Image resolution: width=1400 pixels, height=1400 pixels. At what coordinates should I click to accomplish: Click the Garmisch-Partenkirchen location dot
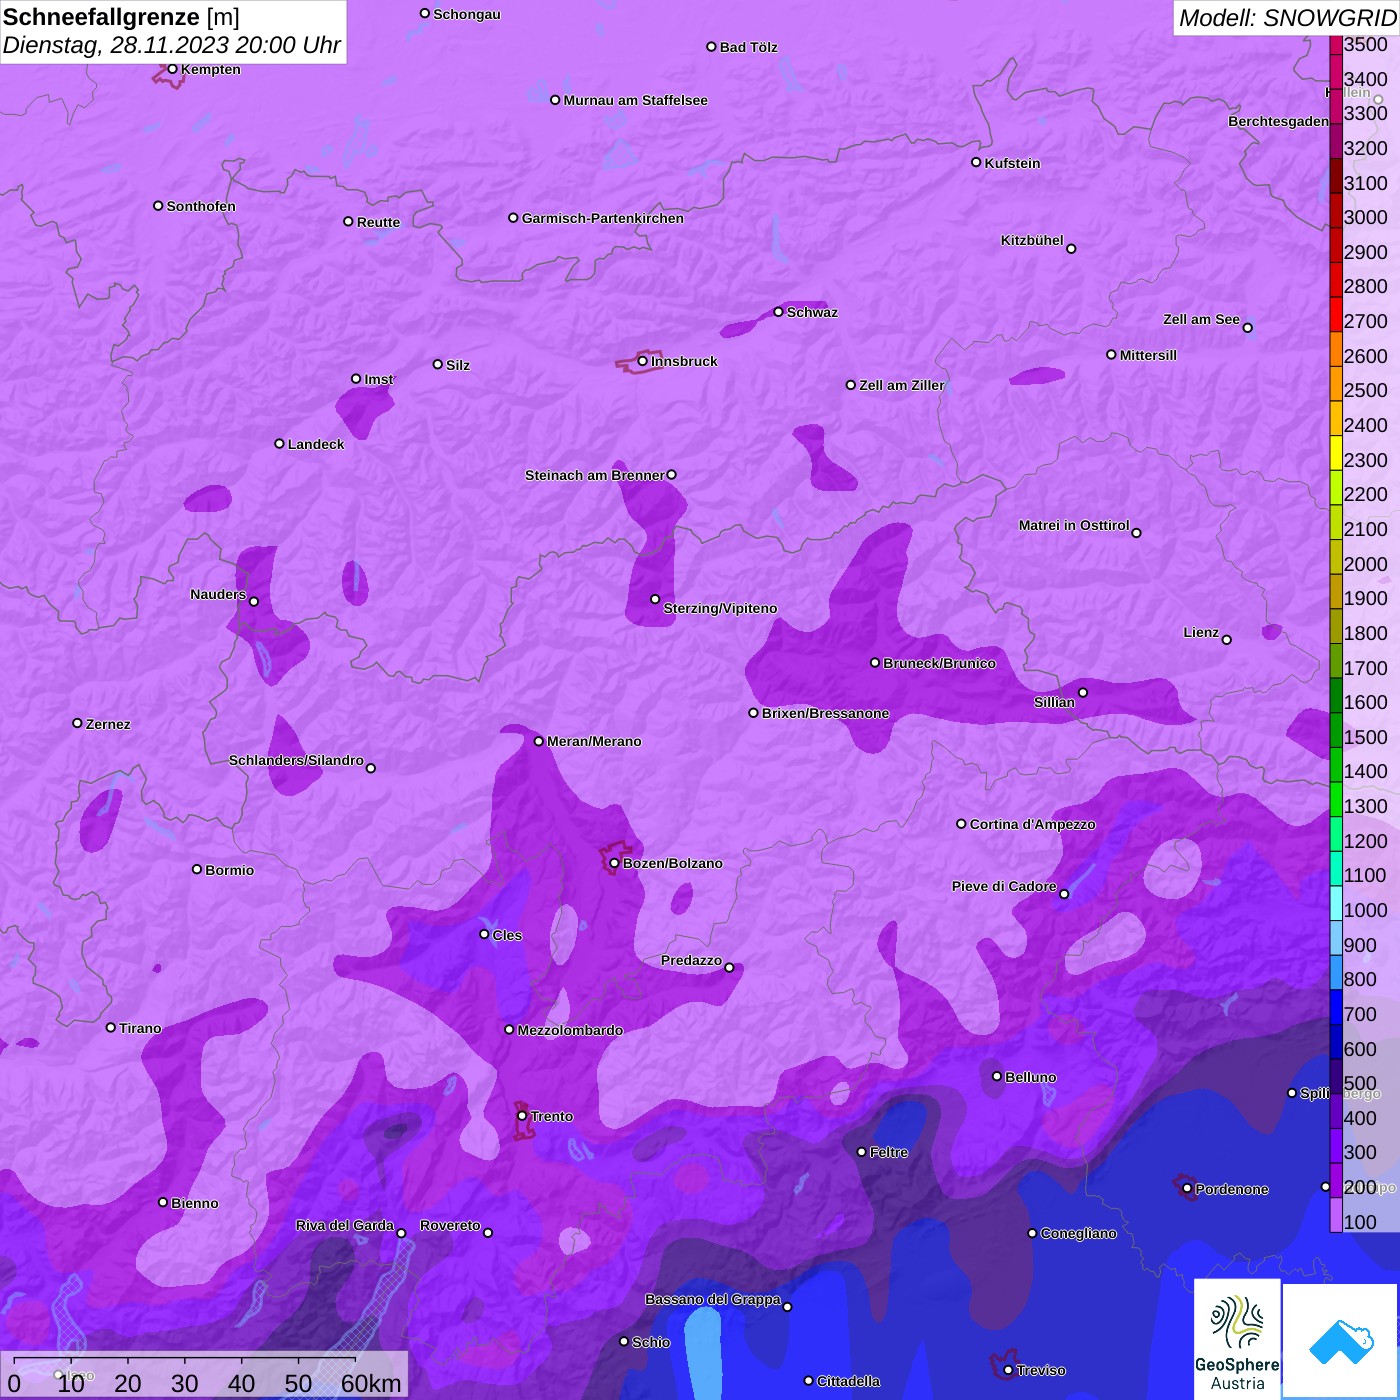point(514,218)
